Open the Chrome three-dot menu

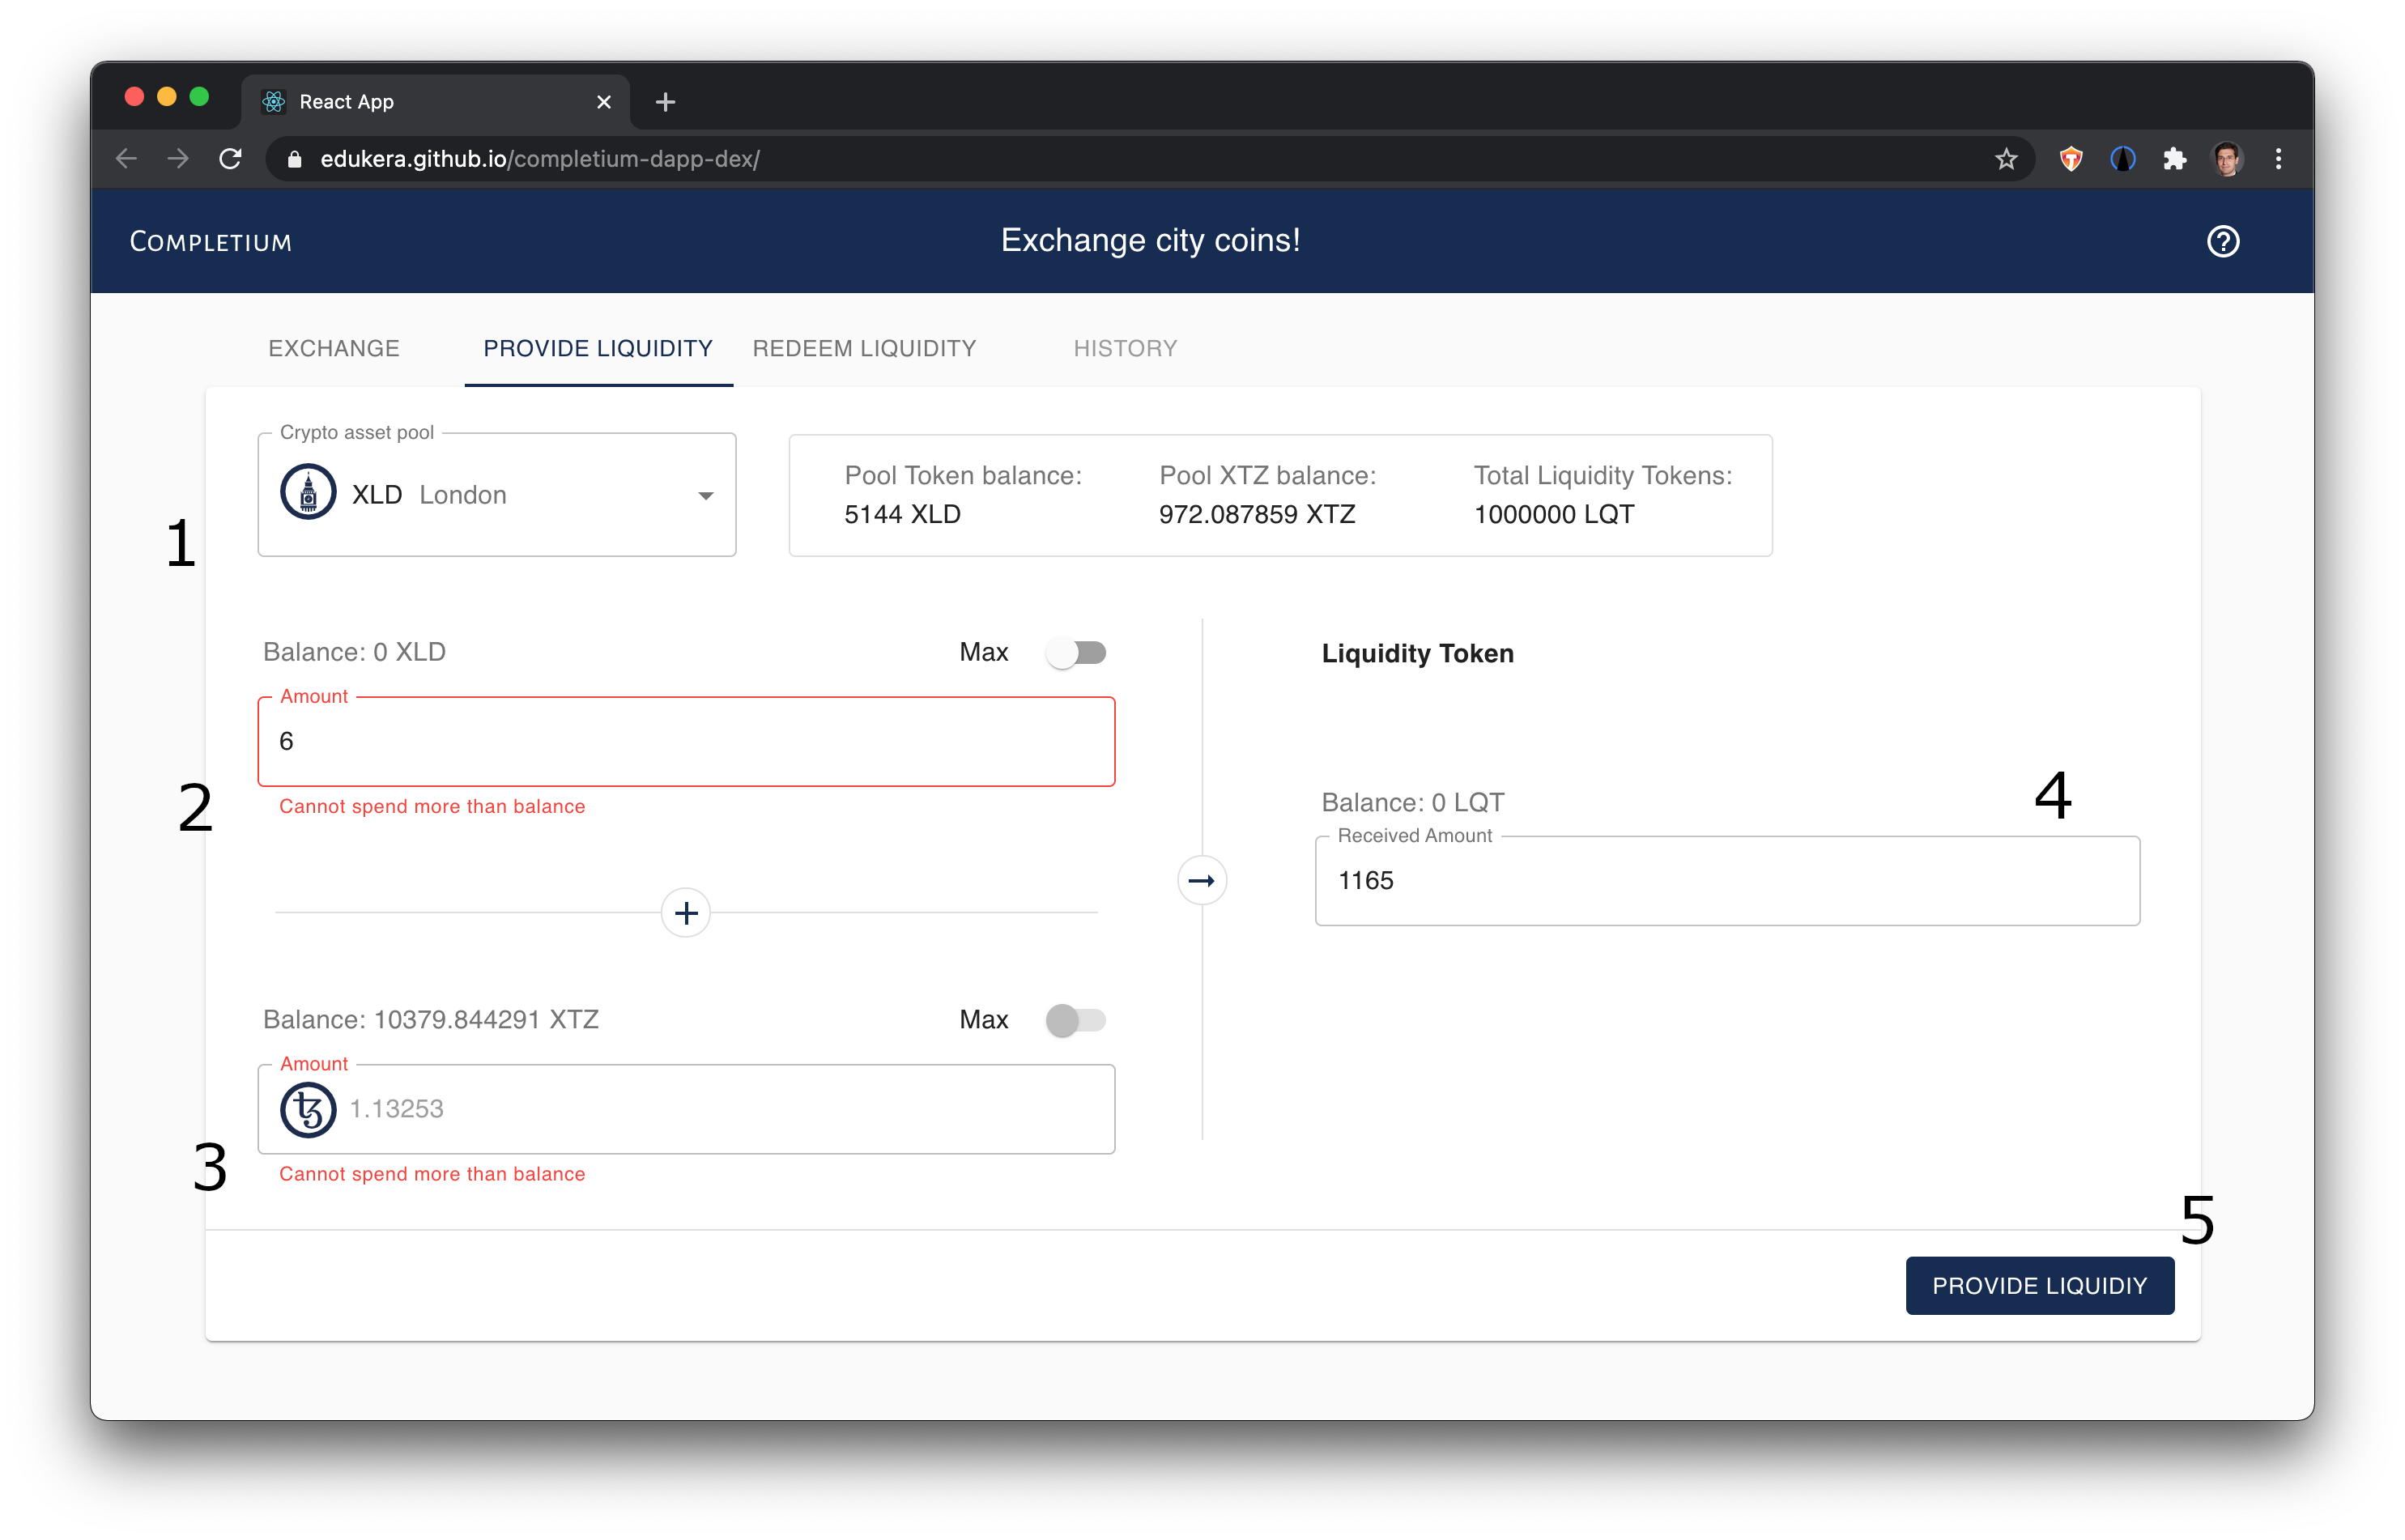coord(2278,159)
